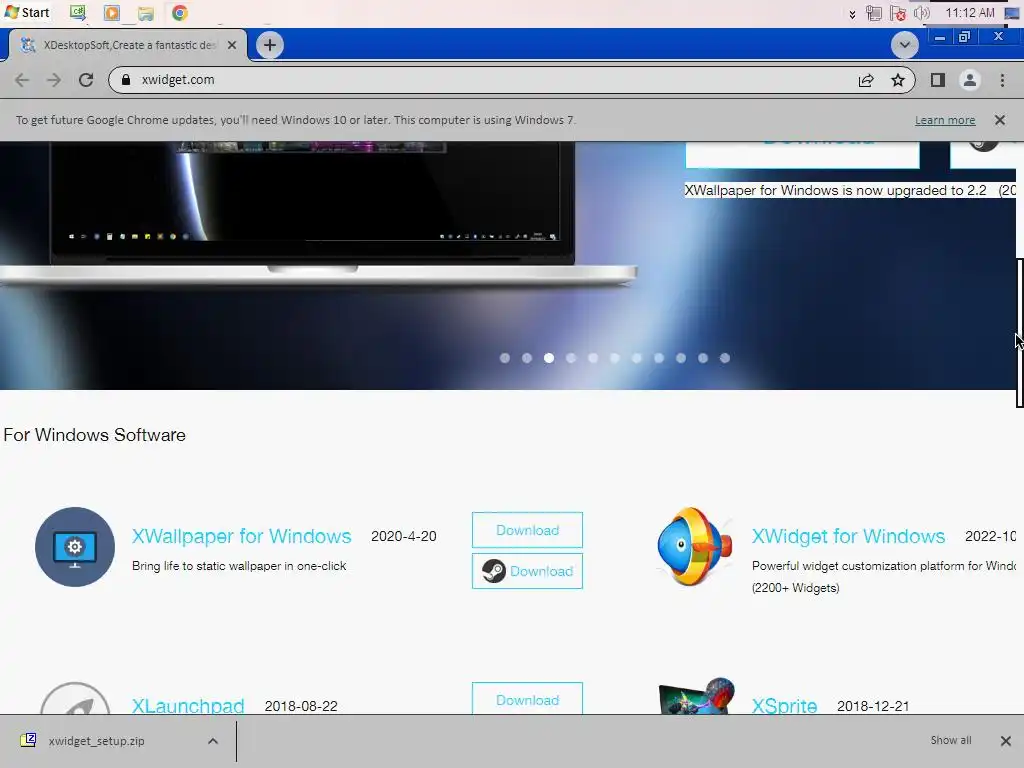Open the folder icon in the taskbar
Viewport: 1024px width, 768px height.
pyautogui.click(x=146, y=12)
